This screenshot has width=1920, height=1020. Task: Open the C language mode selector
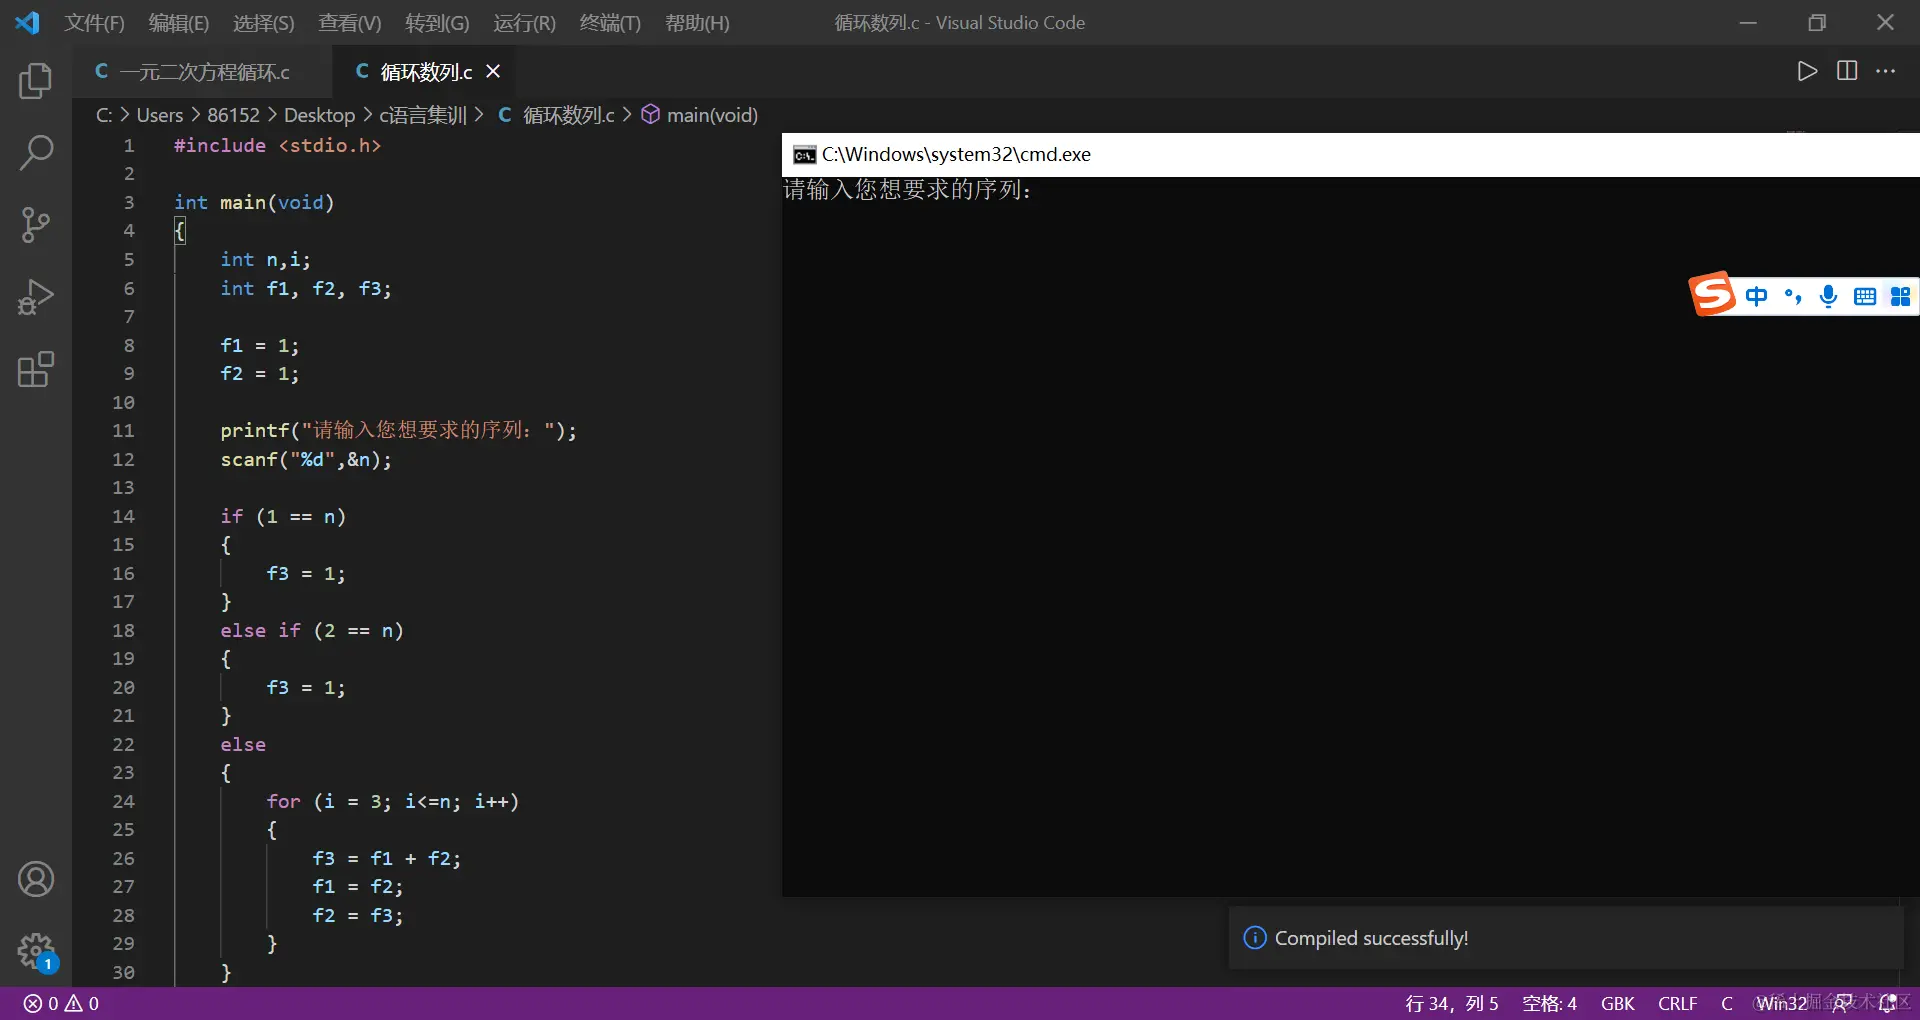point(1727,1004)
